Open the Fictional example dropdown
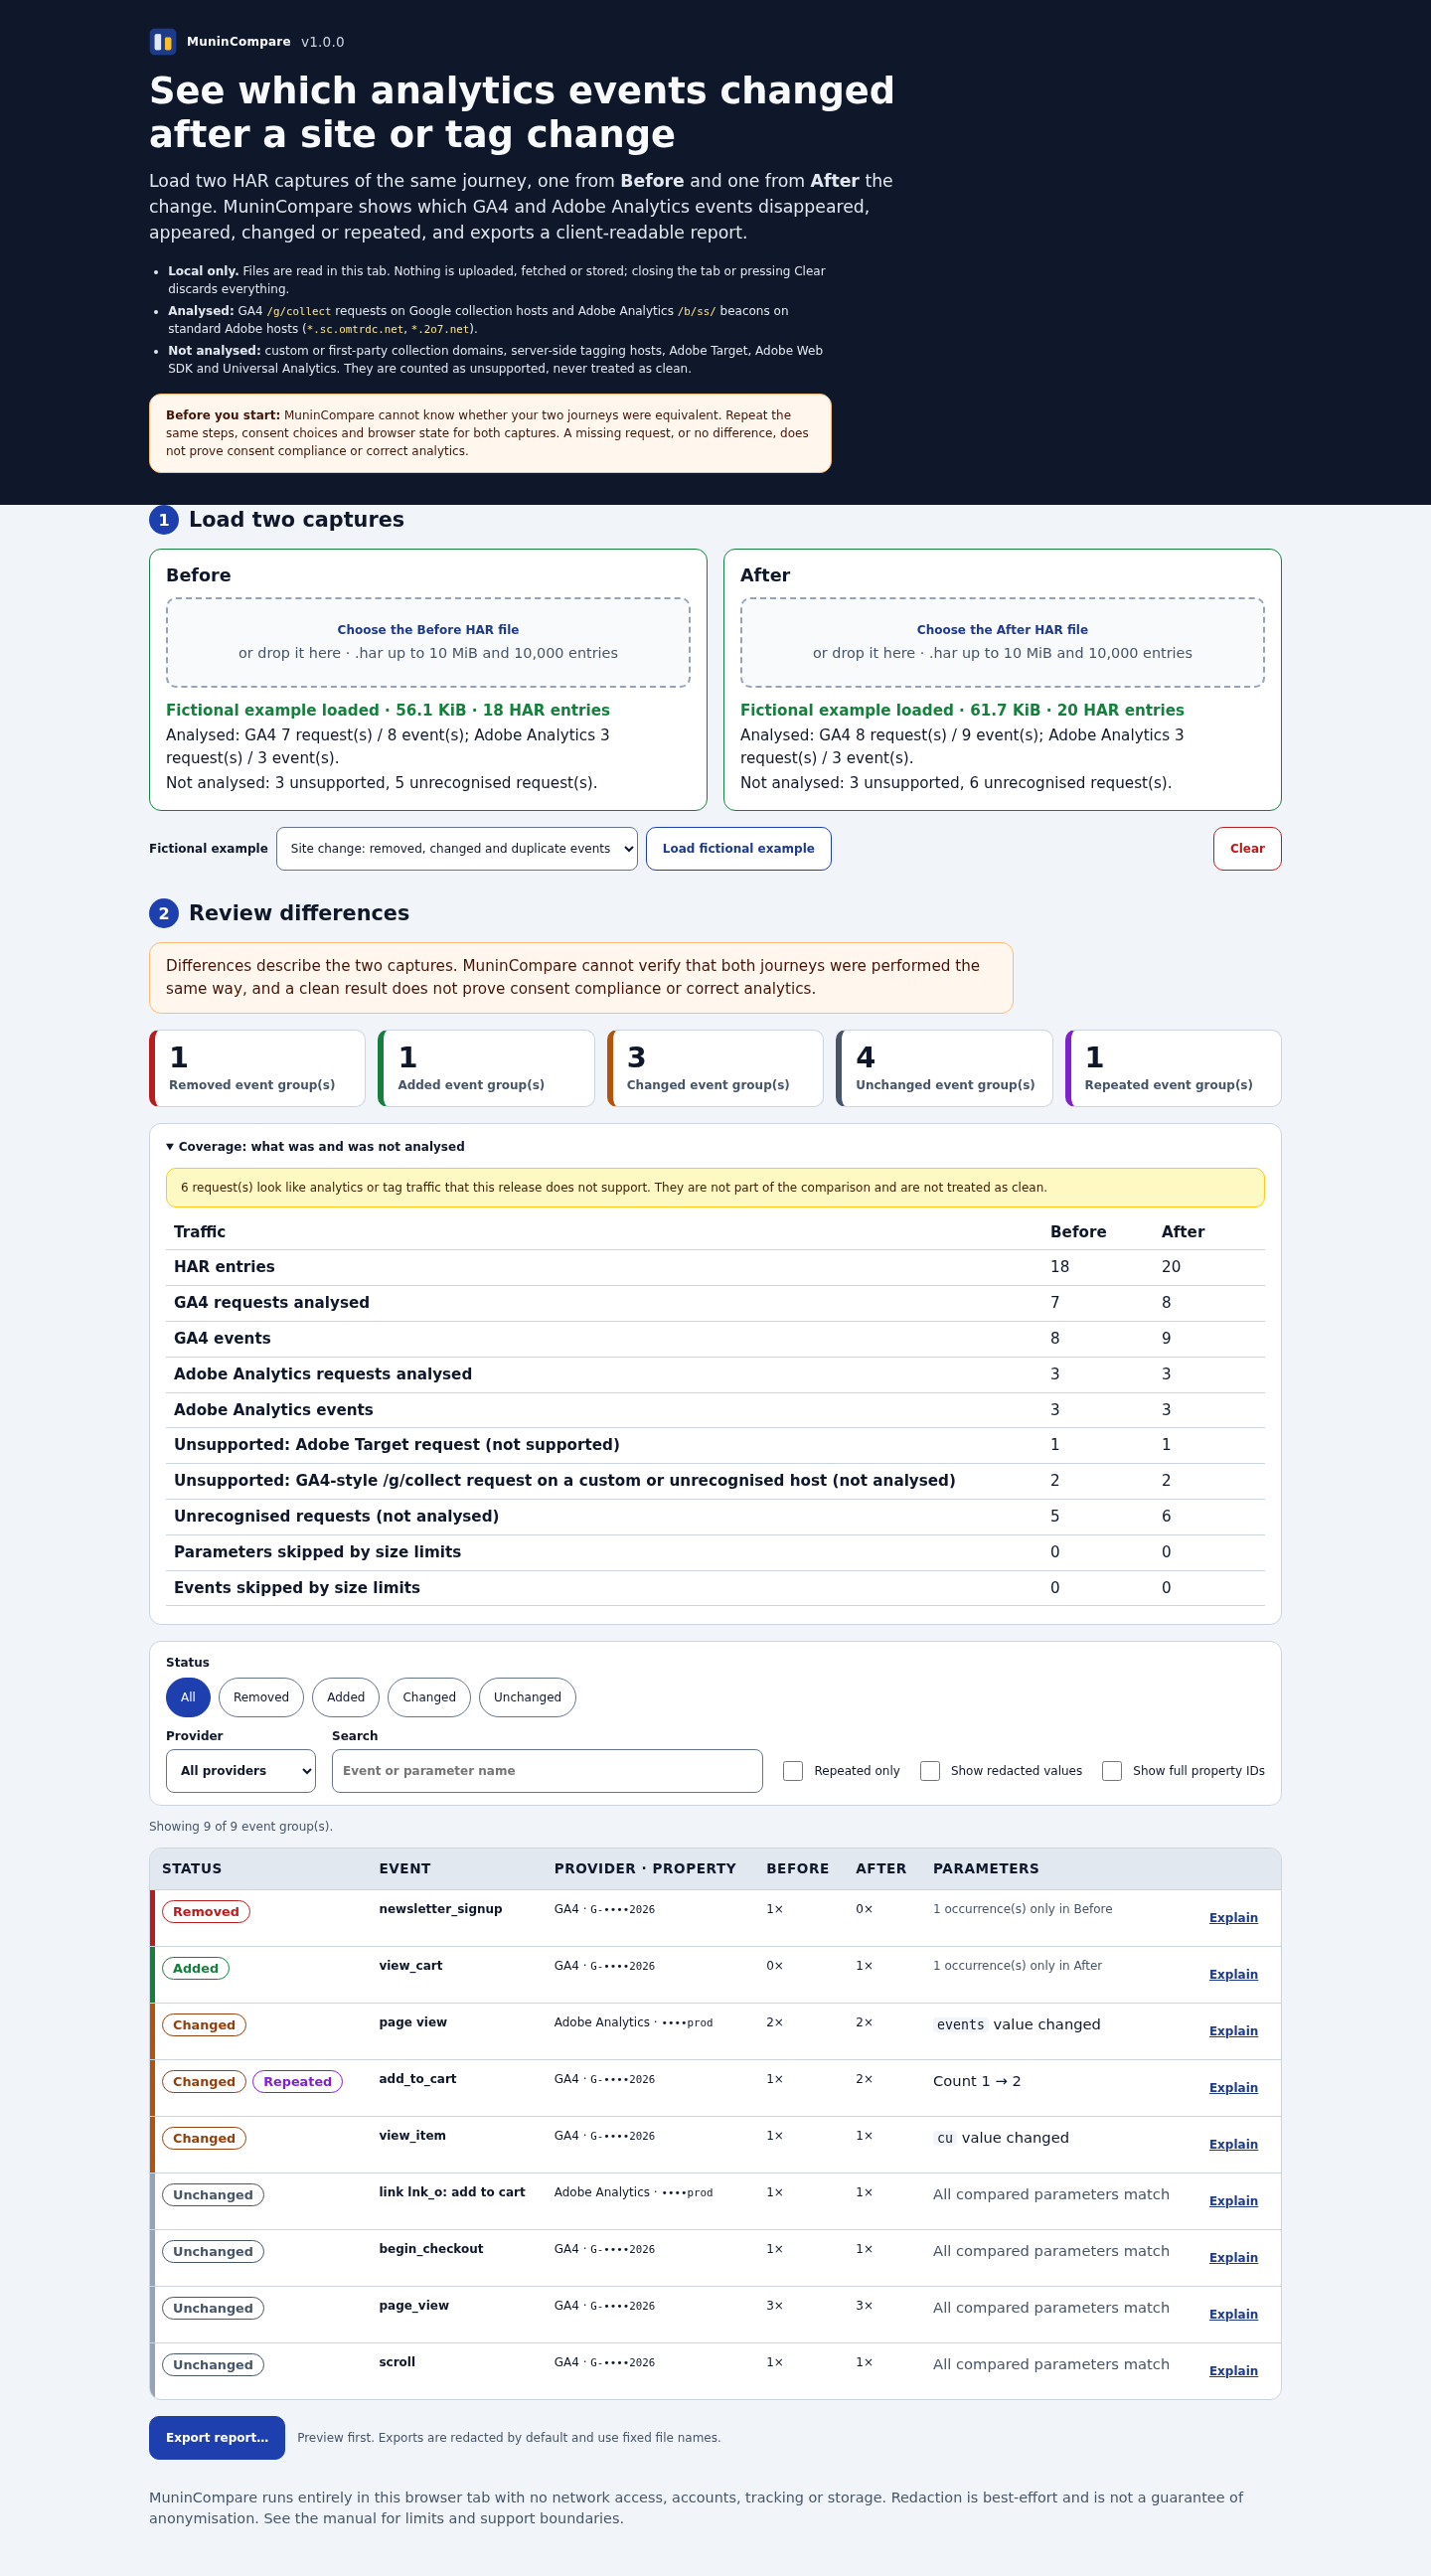The height and width of the screenshot is (2576, 1431). click(457, 849)
